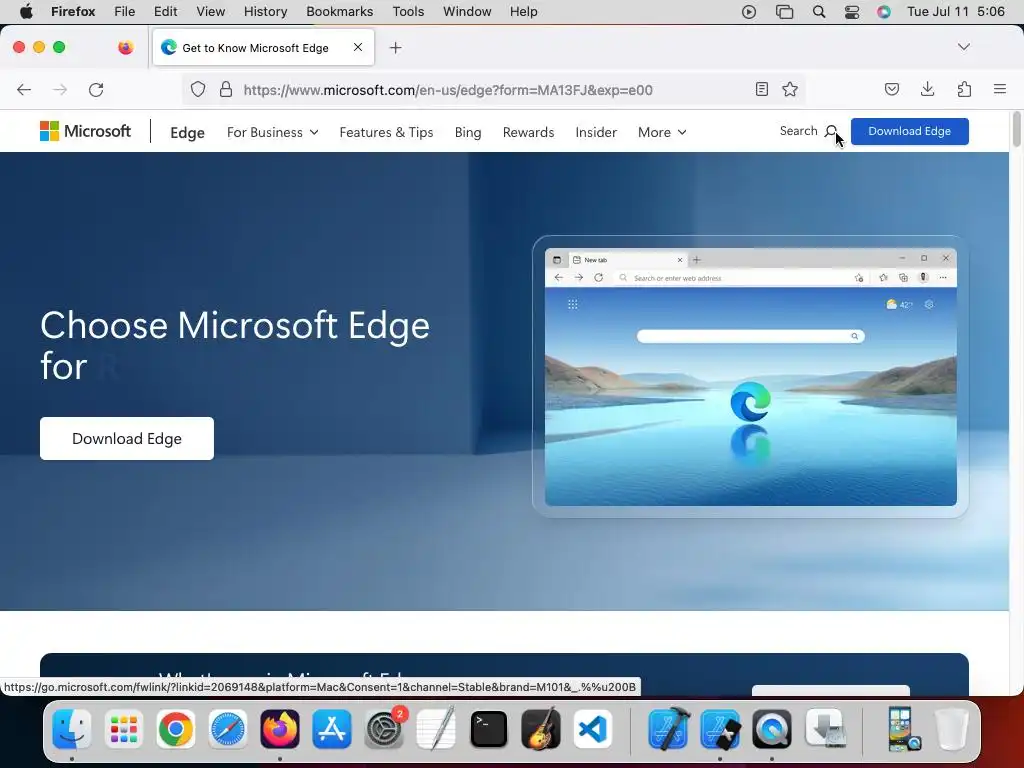Click the menu bar date and time
Viewport: 1024px width, 768px height.
point(955,12)
